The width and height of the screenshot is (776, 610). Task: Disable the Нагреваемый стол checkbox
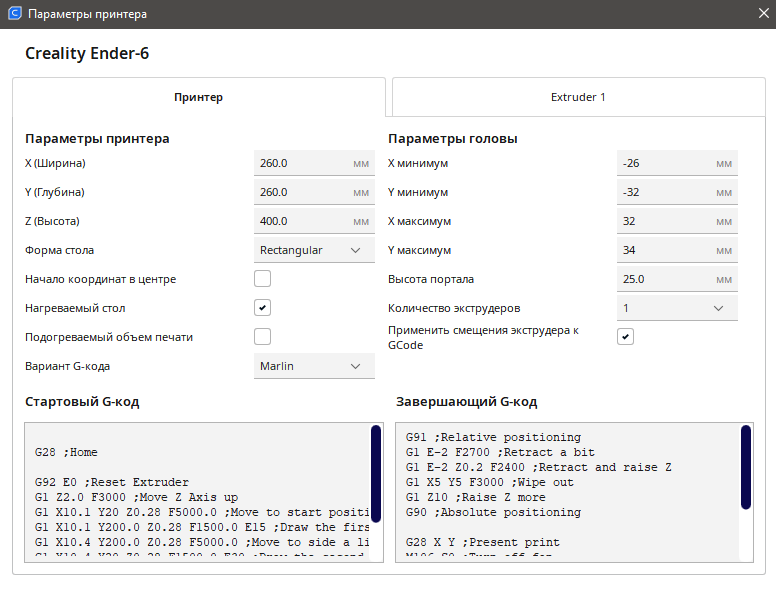click(x=263, y=308)
